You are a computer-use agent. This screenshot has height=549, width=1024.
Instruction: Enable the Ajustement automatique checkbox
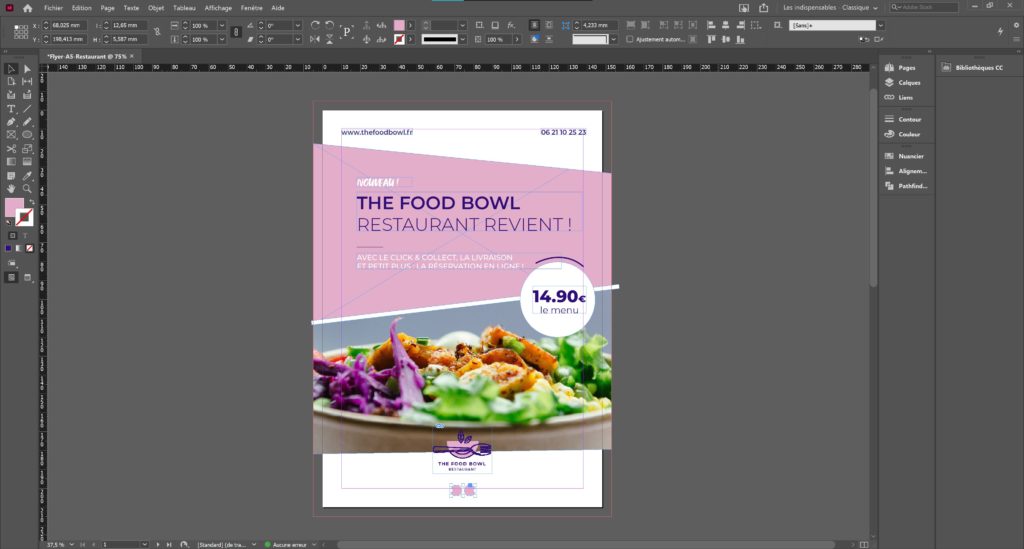click(630, 39)
